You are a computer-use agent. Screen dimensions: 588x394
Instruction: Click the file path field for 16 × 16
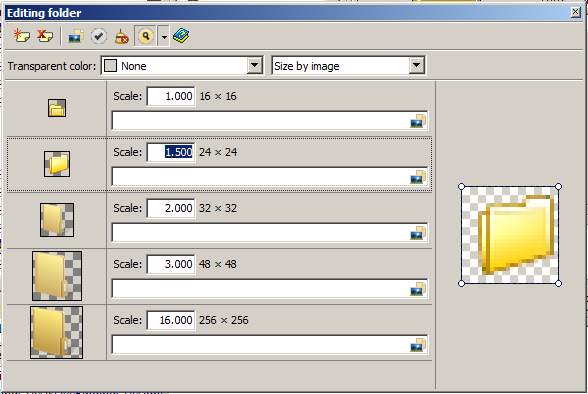tap(270, 120)
